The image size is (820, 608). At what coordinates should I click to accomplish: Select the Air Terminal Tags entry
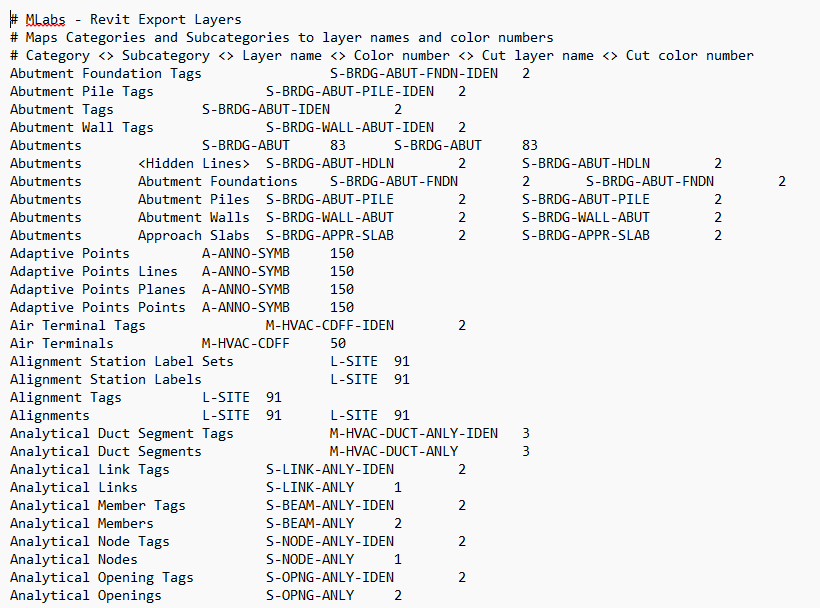(x=77, y=325)
